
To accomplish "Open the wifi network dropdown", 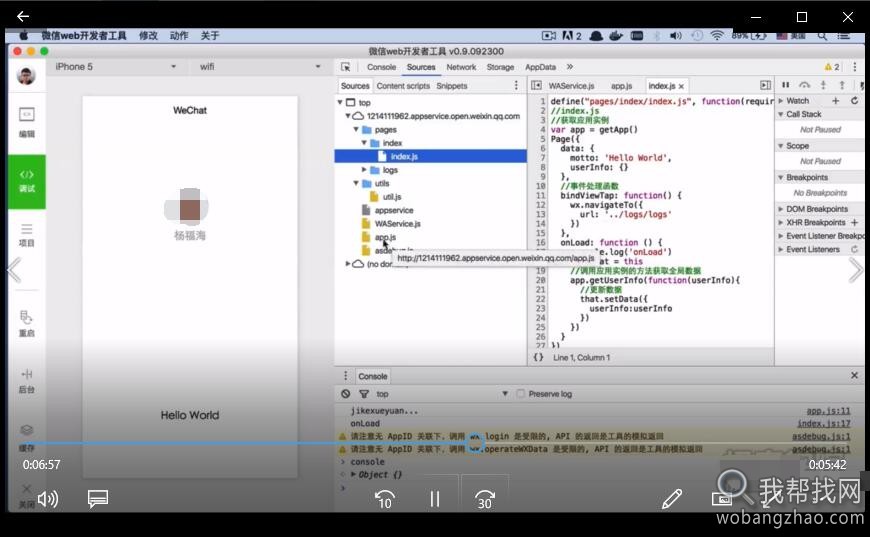I will click(x=260, y=67).
